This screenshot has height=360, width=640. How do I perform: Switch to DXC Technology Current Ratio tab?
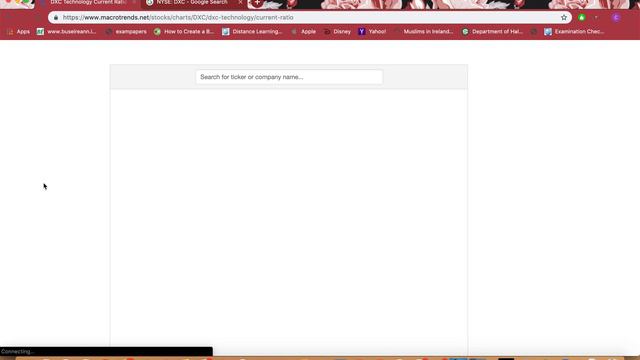(87, 2)
